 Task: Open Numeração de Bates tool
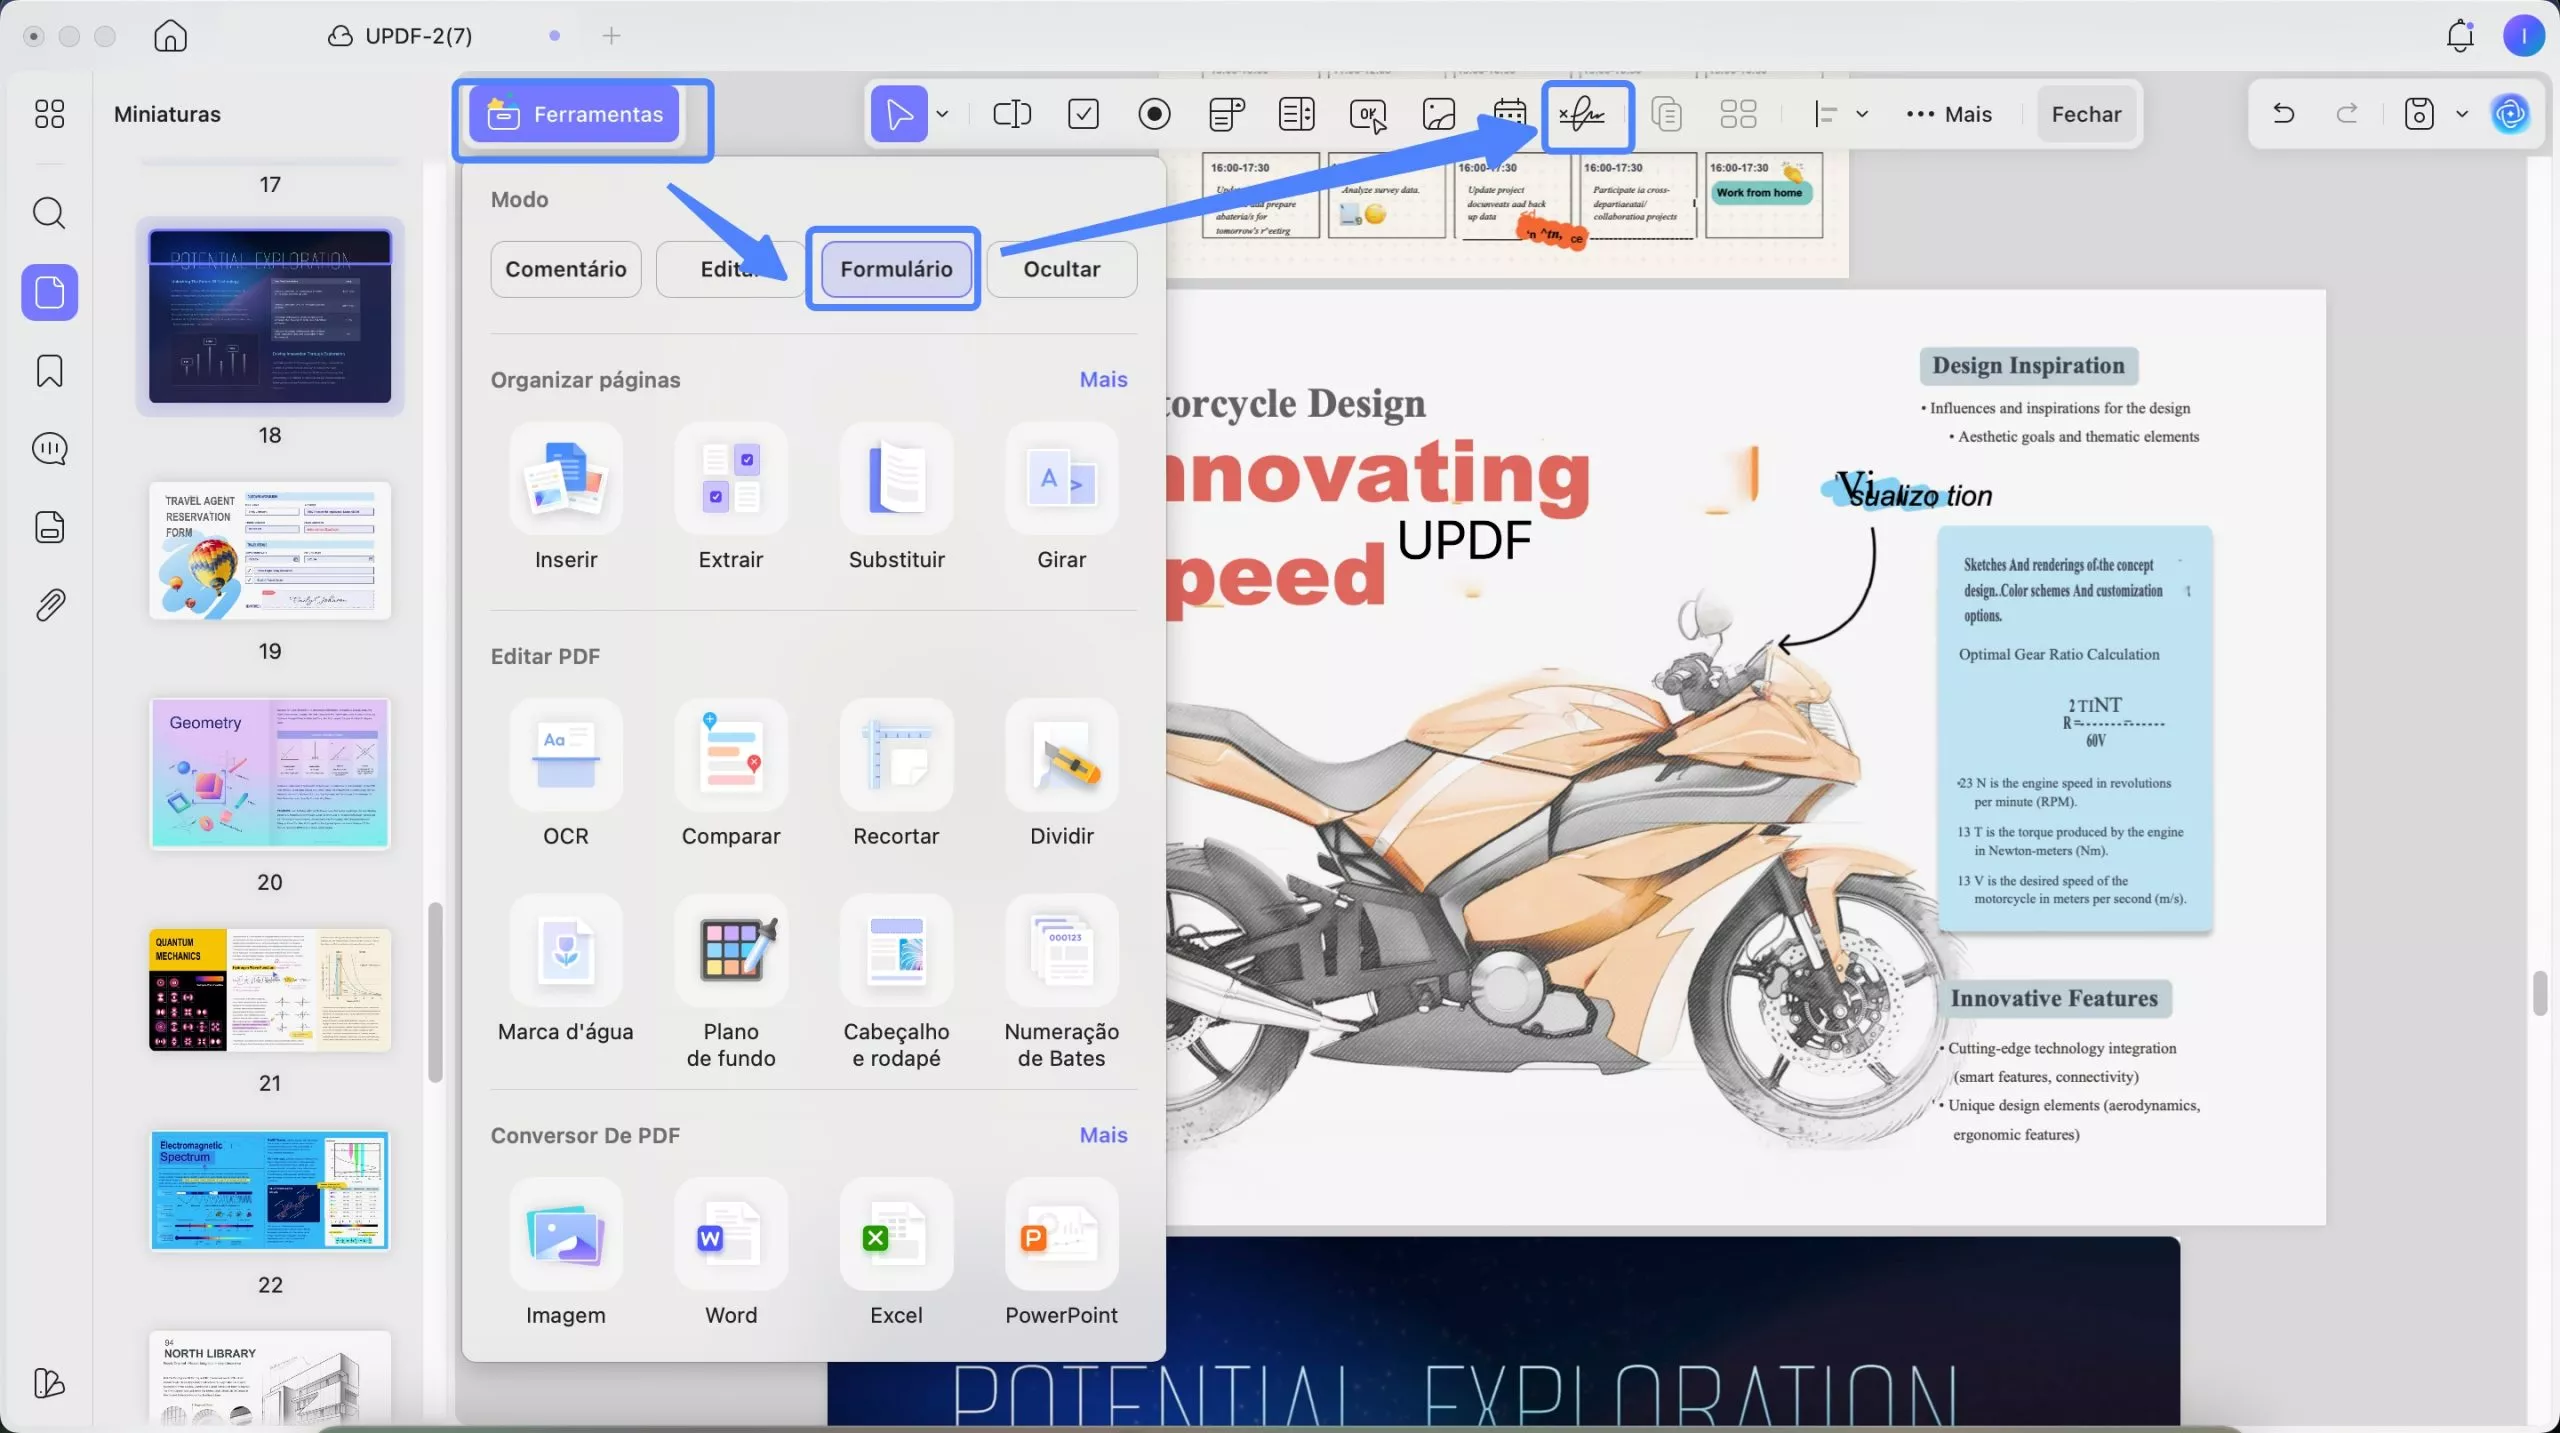click(x=1062, y=983)
